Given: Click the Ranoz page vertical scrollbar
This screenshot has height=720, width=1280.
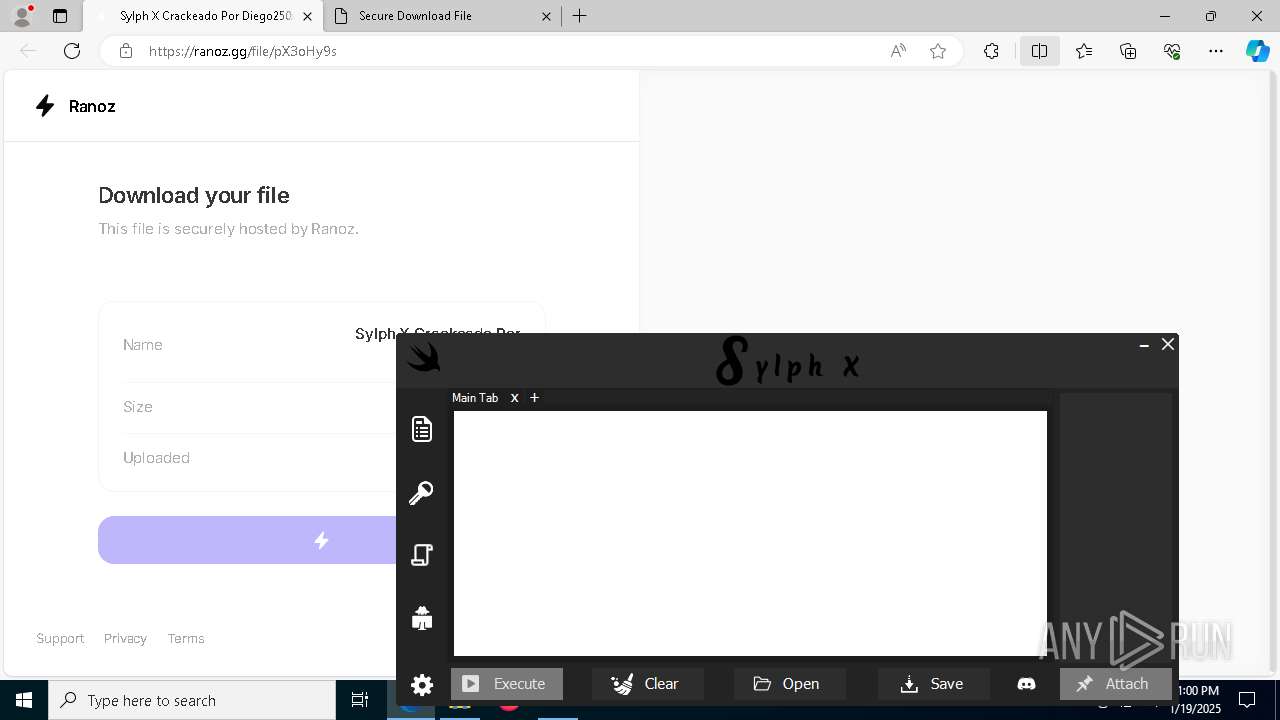Looking at the screenshot, I should coord(1272,370).
